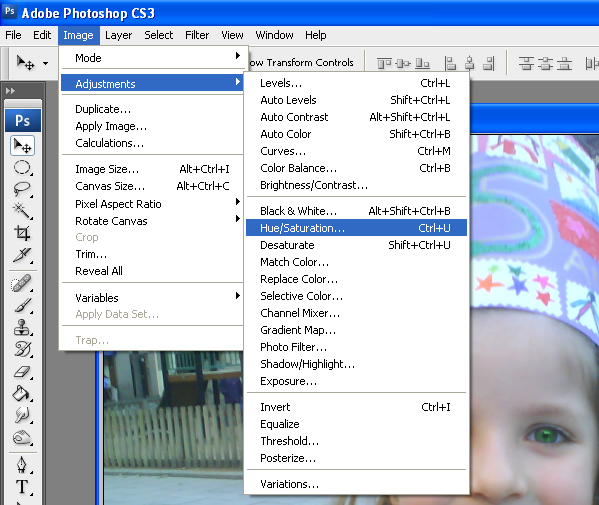Open the Layer menu

click(118, 35)
